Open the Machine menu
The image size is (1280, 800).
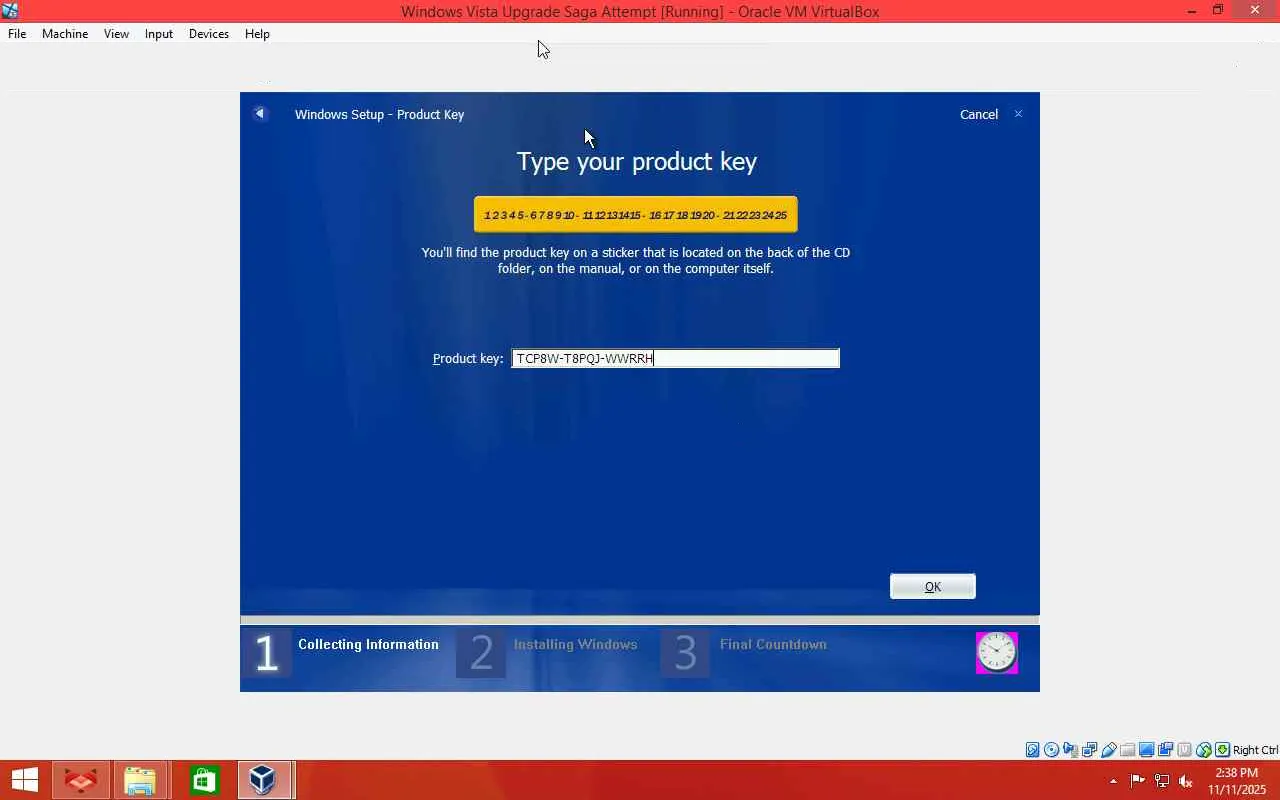point(65,34)
